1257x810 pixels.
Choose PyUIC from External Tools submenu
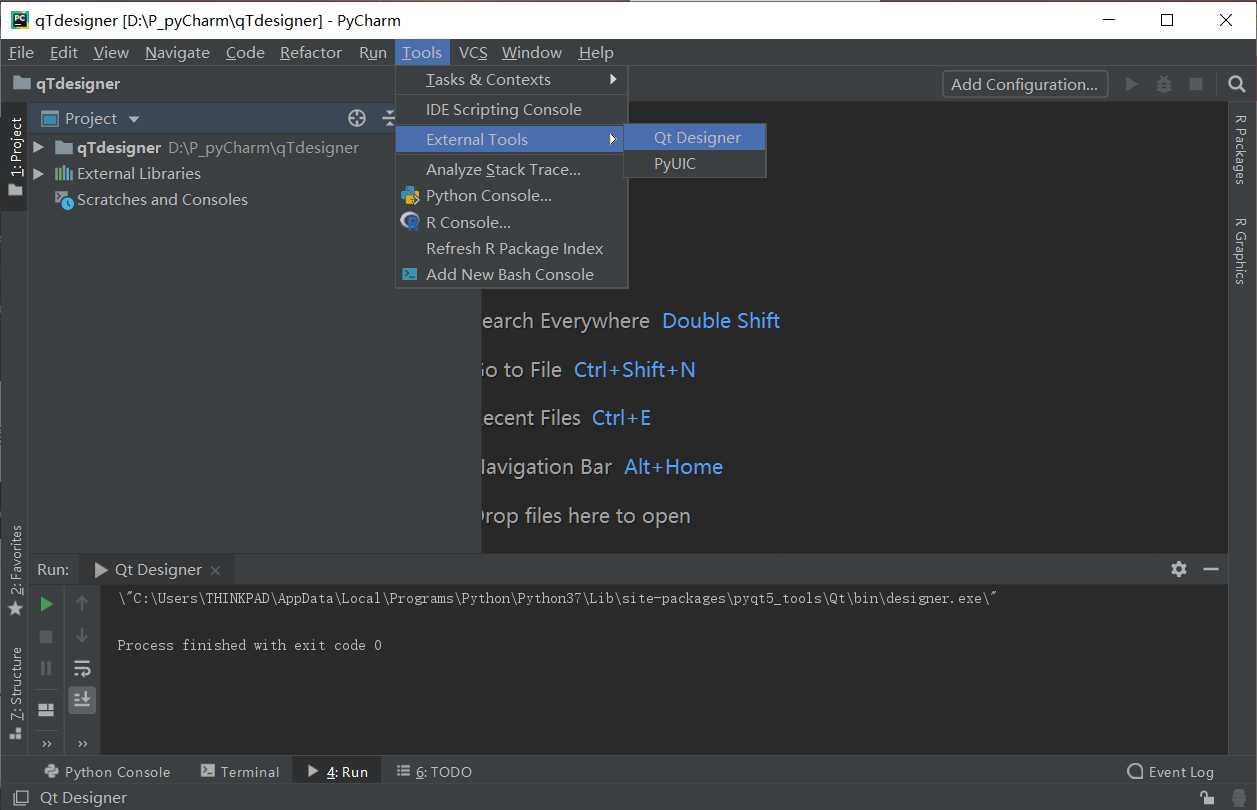695,164
